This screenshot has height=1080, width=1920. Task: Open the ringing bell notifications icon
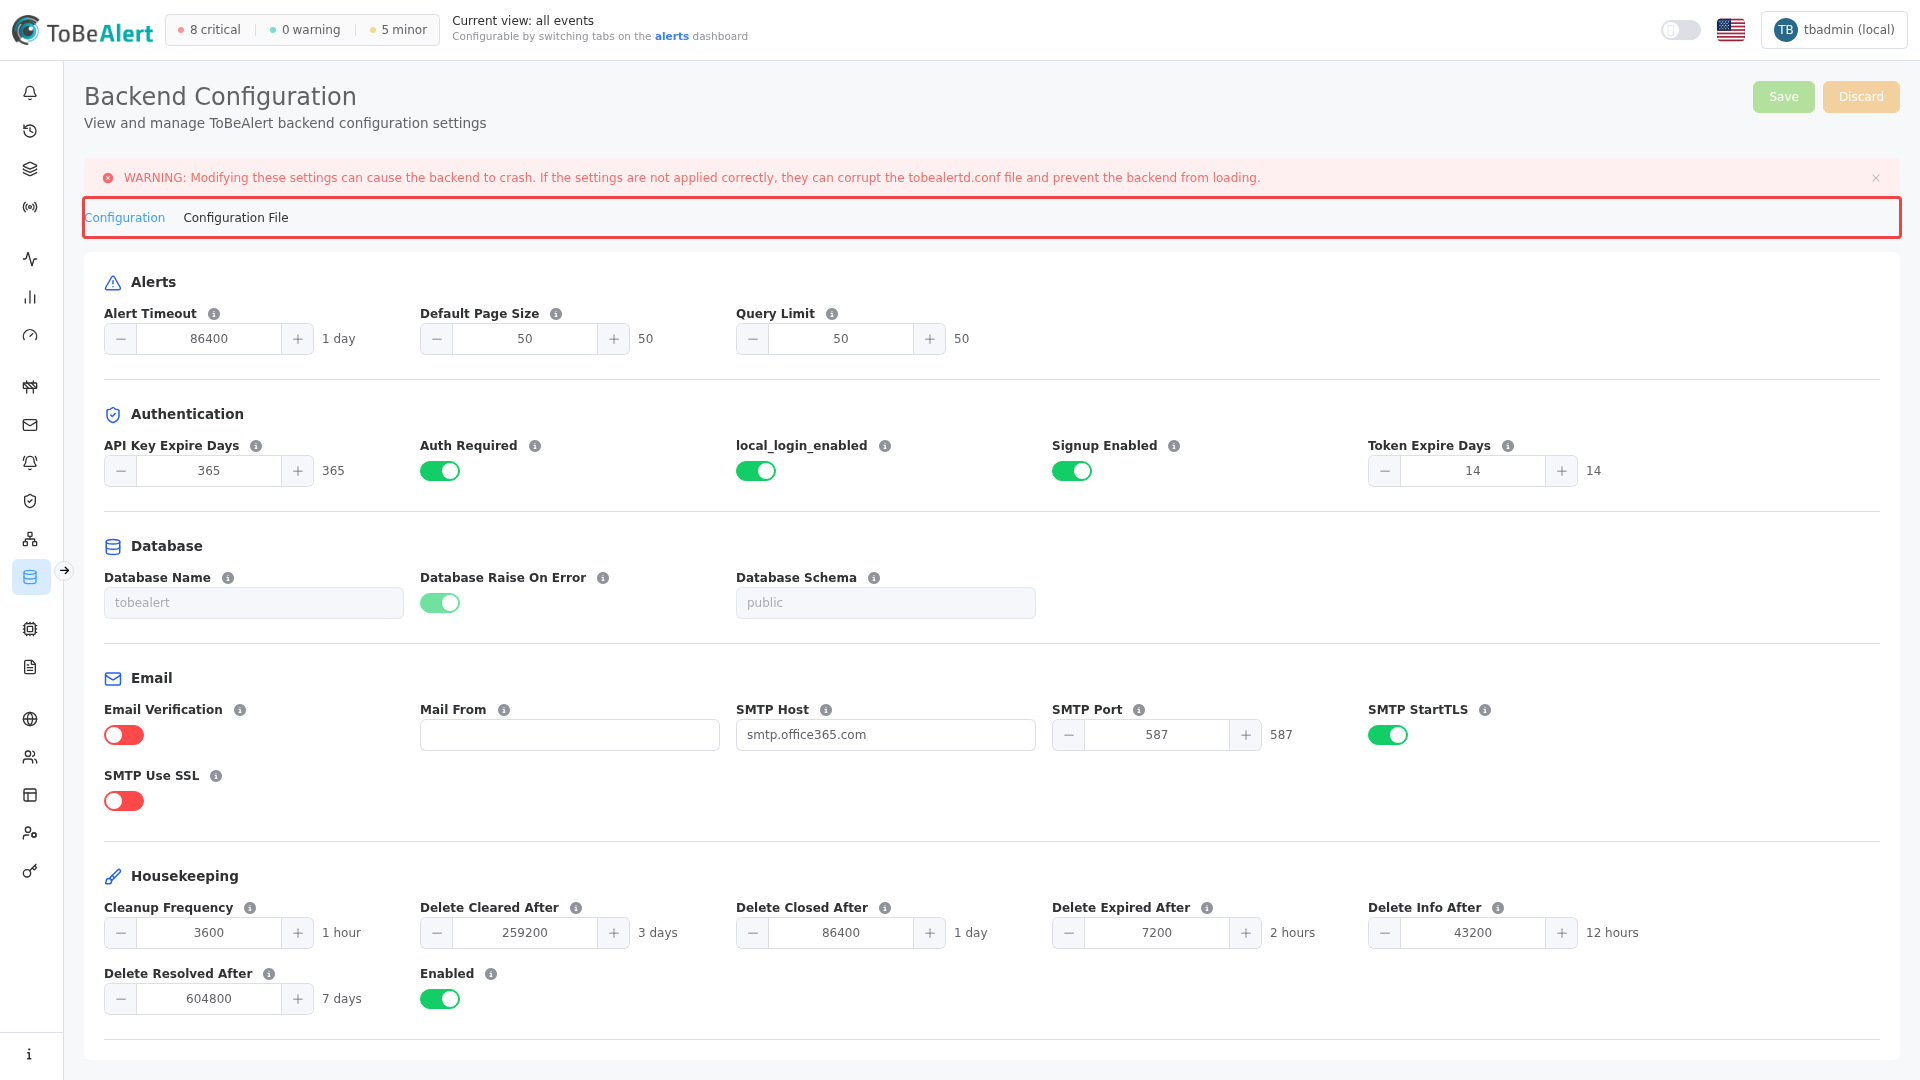point(30,463)
